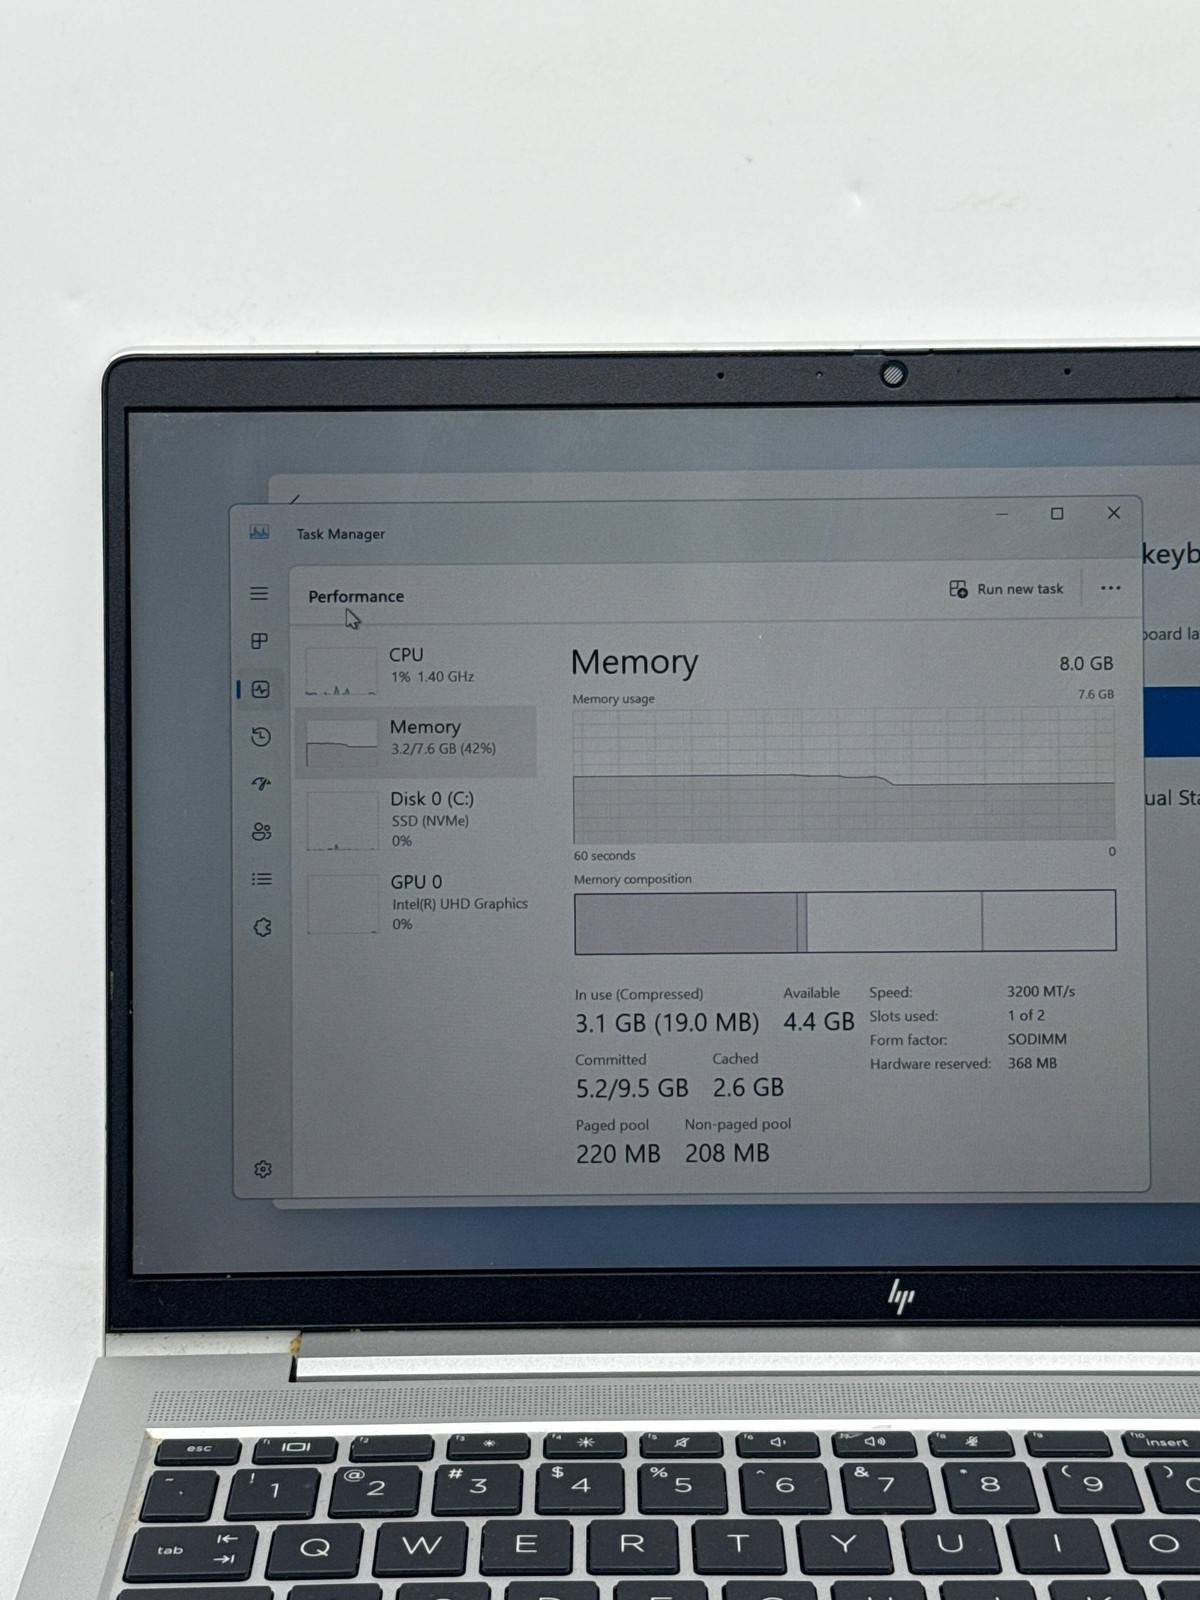Click the 368 MB hardware reserved value
The height and width of the screenshot is (1600, 1200).
1032,1063
